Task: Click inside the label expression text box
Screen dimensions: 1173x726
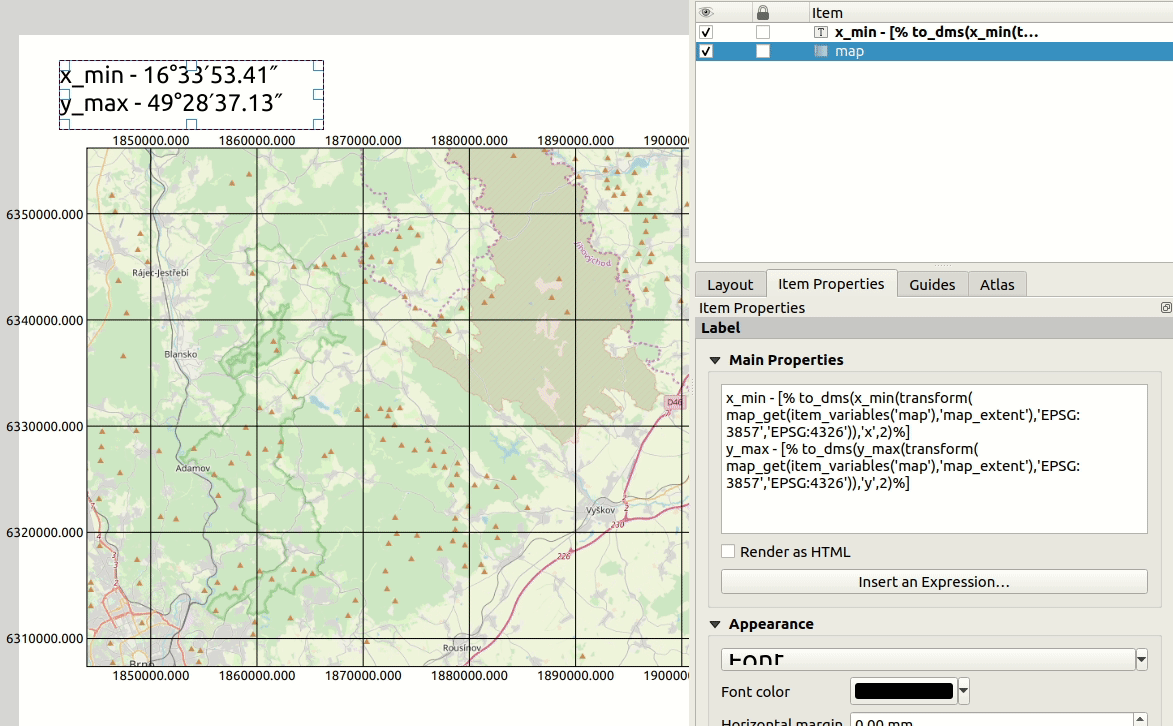Action: (x=934, y=458)
